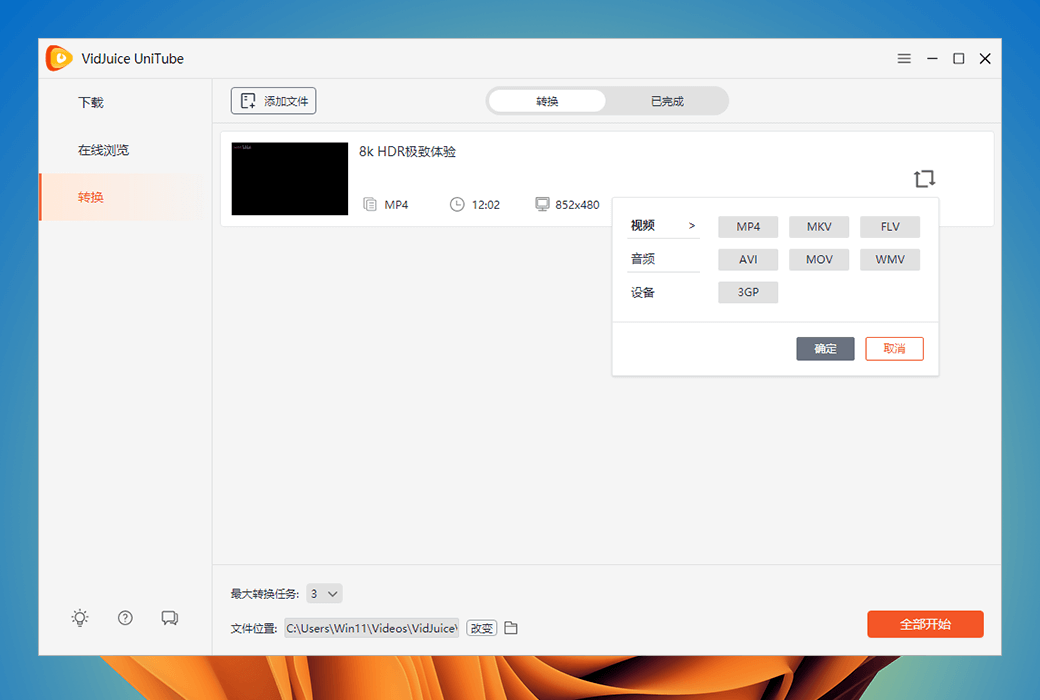Click the VidJuice UniTube logo icon
The width and height of the screenshot is (1040, 700).
point(58,58)
